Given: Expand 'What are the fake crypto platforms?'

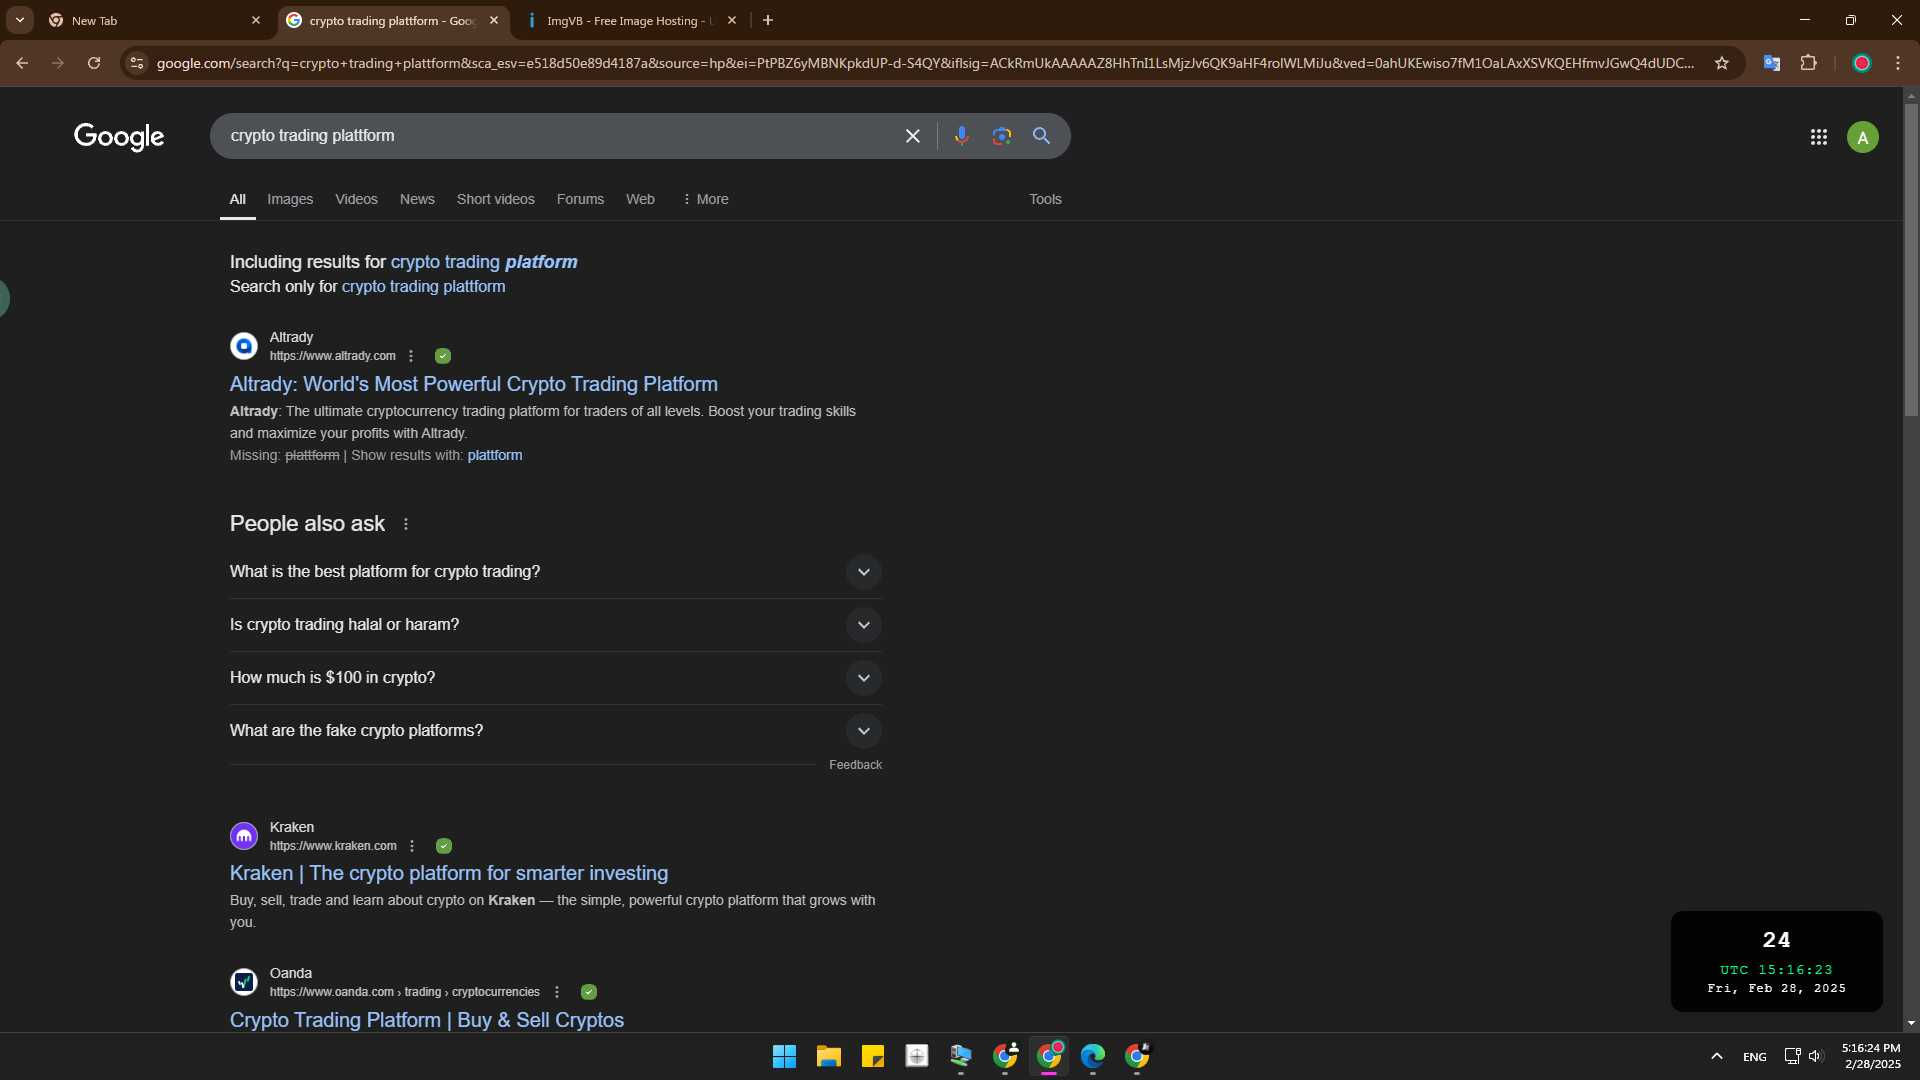Looking at the screenshot, I should (x=556, y=731).
